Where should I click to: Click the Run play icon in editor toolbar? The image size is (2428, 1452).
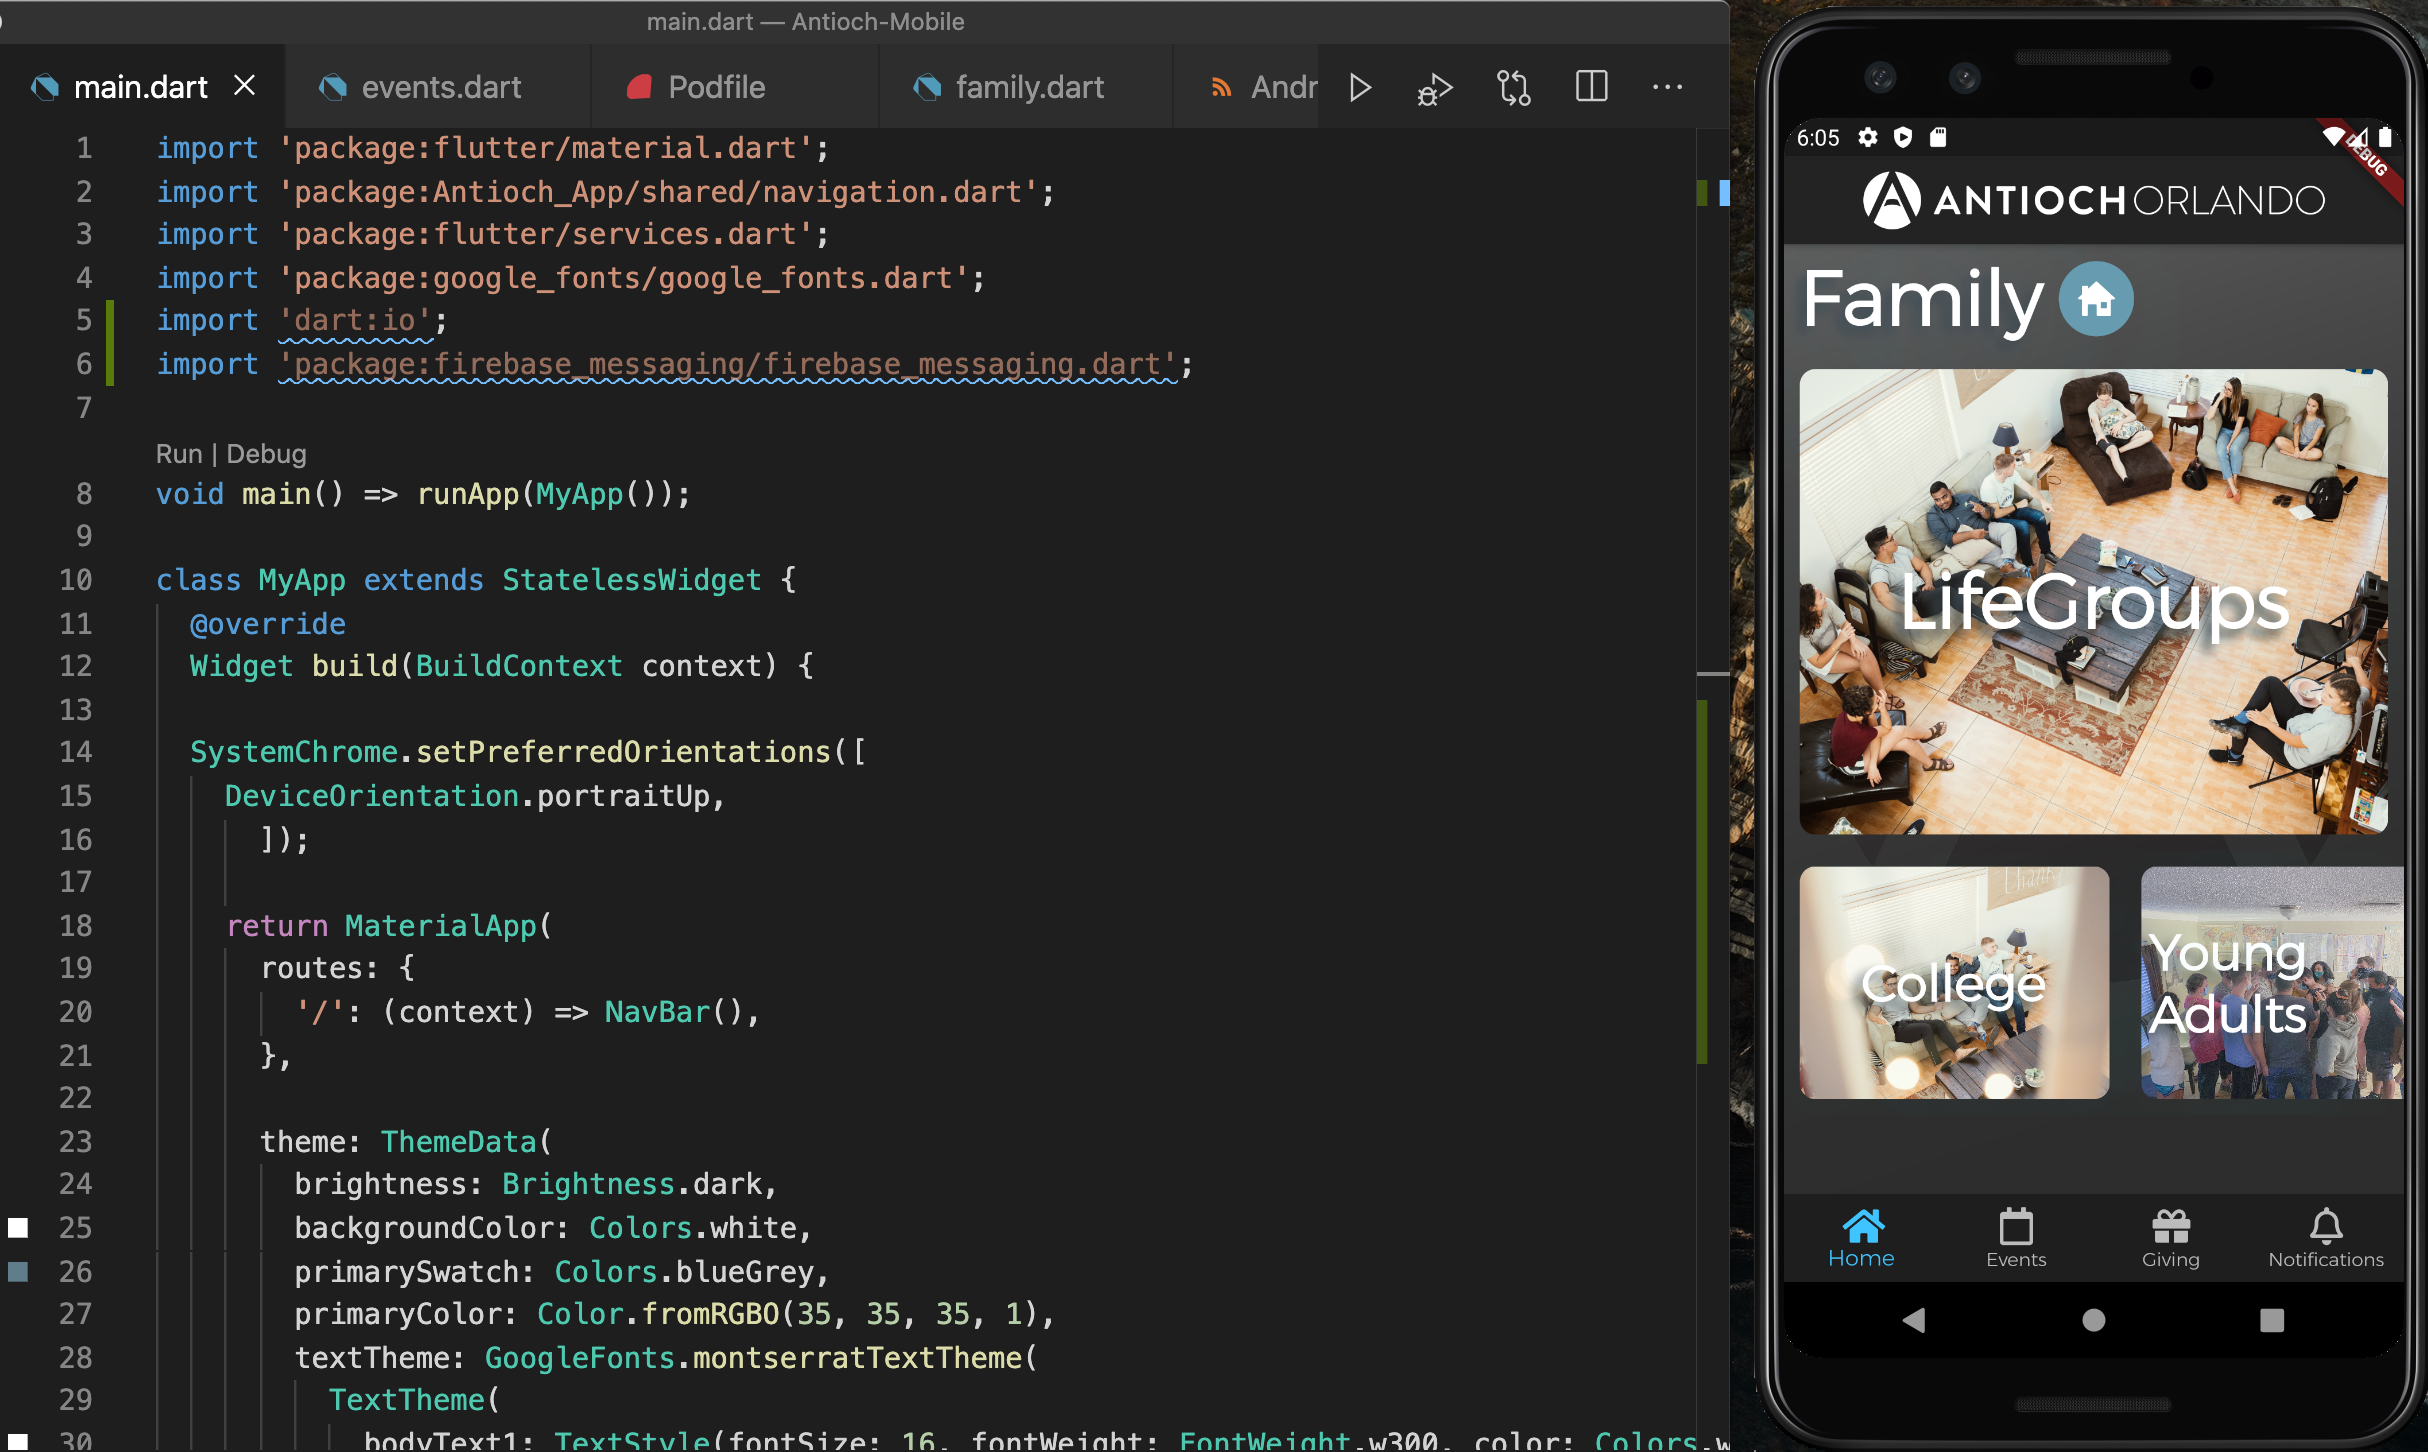[1359, 88]
